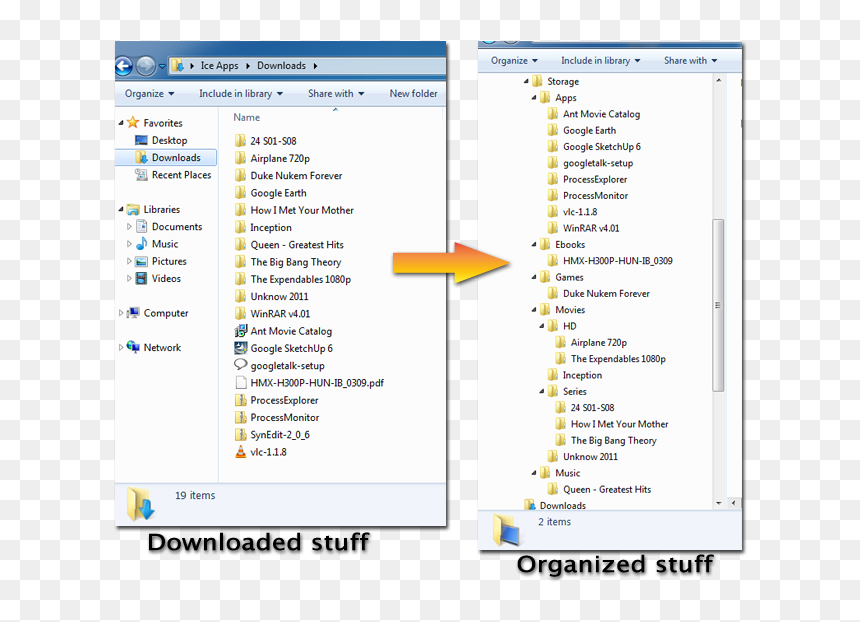Open Organize menu in Downloads window
The width and height of the screenshot is (860, 622).
149,94
